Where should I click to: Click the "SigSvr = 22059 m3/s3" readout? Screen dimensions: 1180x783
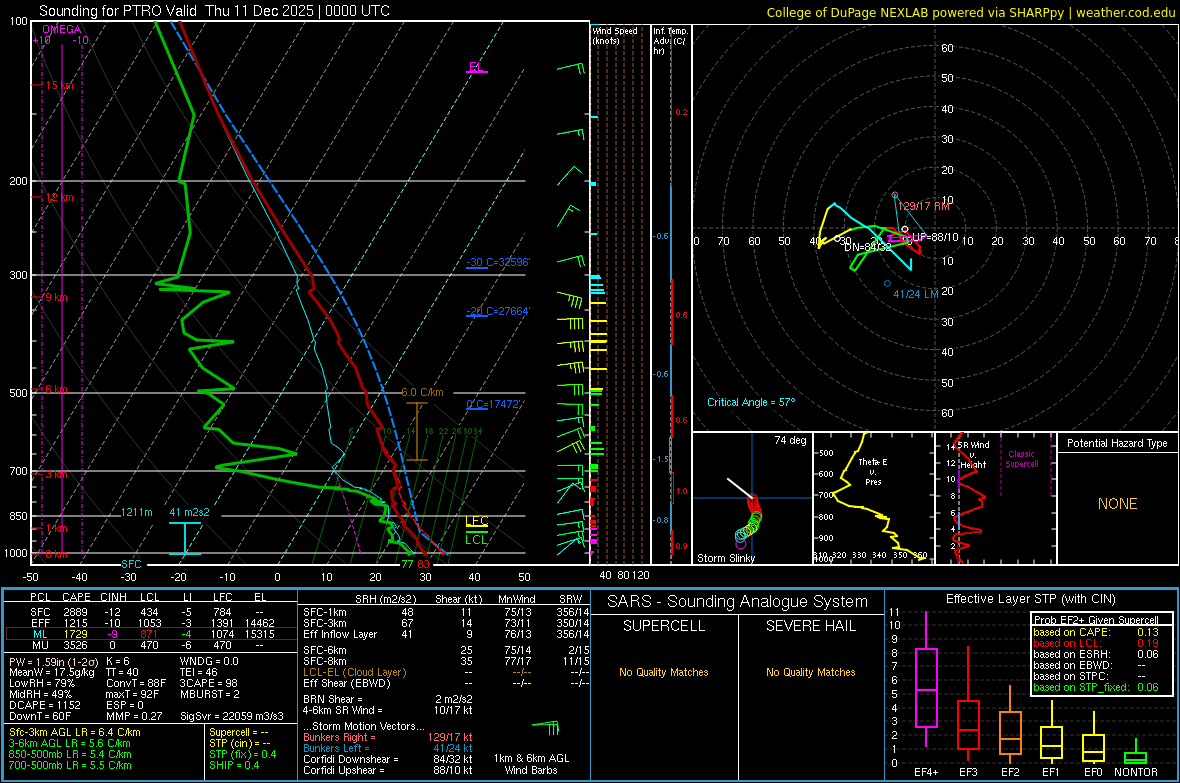coord(232,716)
